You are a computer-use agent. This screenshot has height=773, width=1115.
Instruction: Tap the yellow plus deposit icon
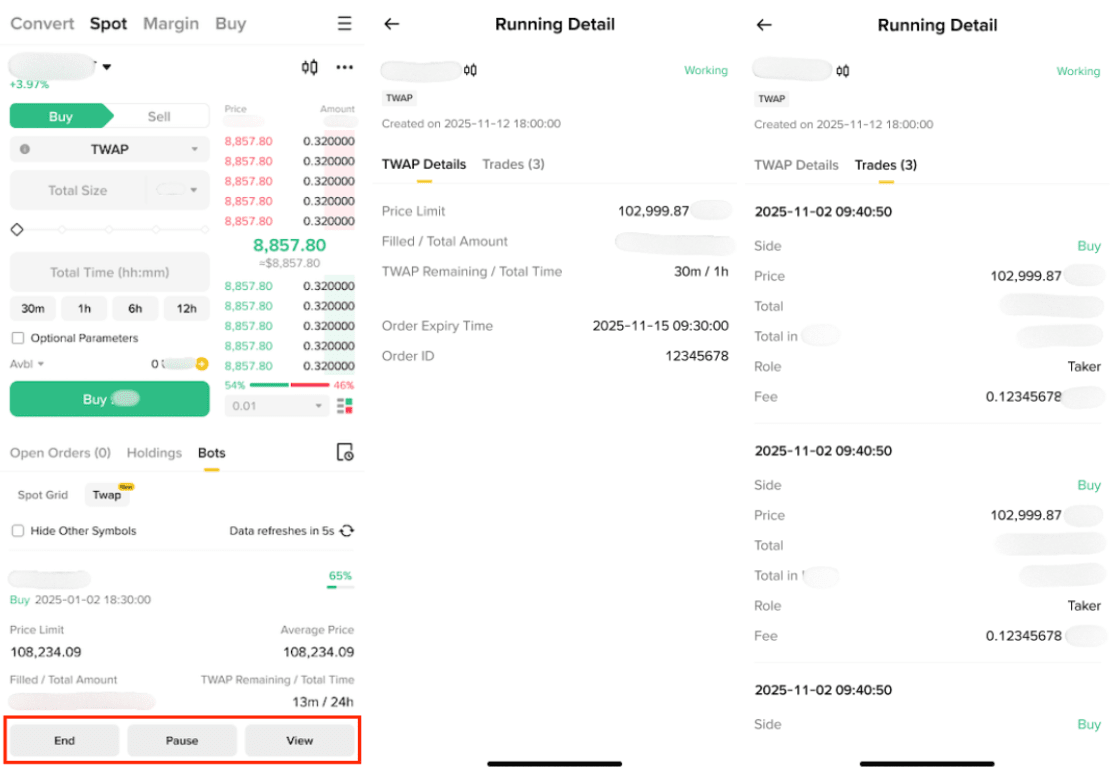coord(202,364)
